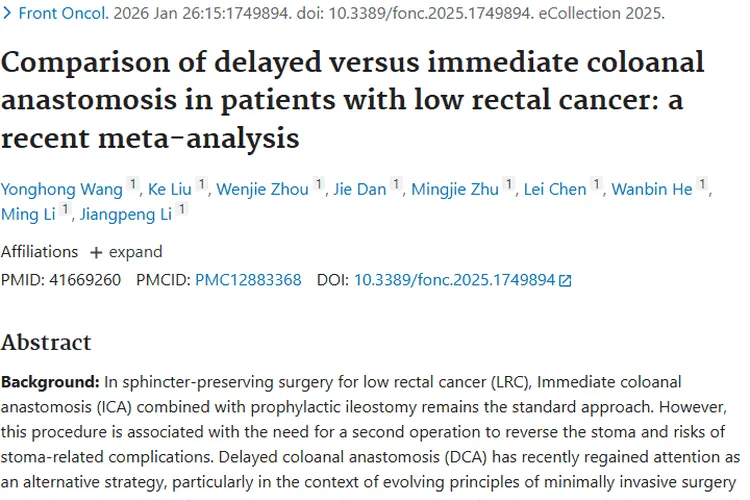Open DOI link 10.3389/fonc.2025.1749894
Image resolution: width=750 pixels, height=500 pixels.
point(454,280)
